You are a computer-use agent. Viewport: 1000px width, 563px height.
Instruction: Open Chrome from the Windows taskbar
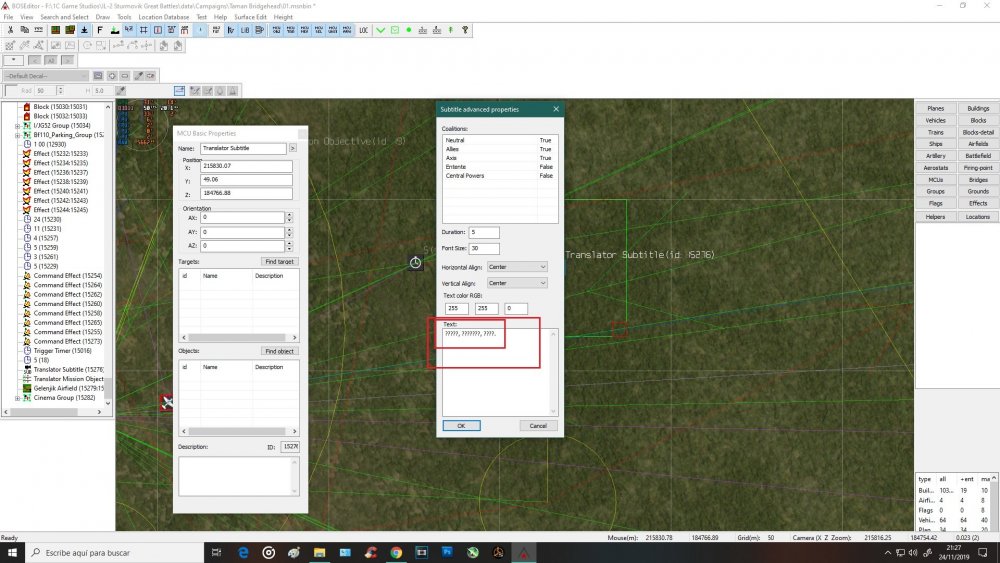tap(397, 552)
